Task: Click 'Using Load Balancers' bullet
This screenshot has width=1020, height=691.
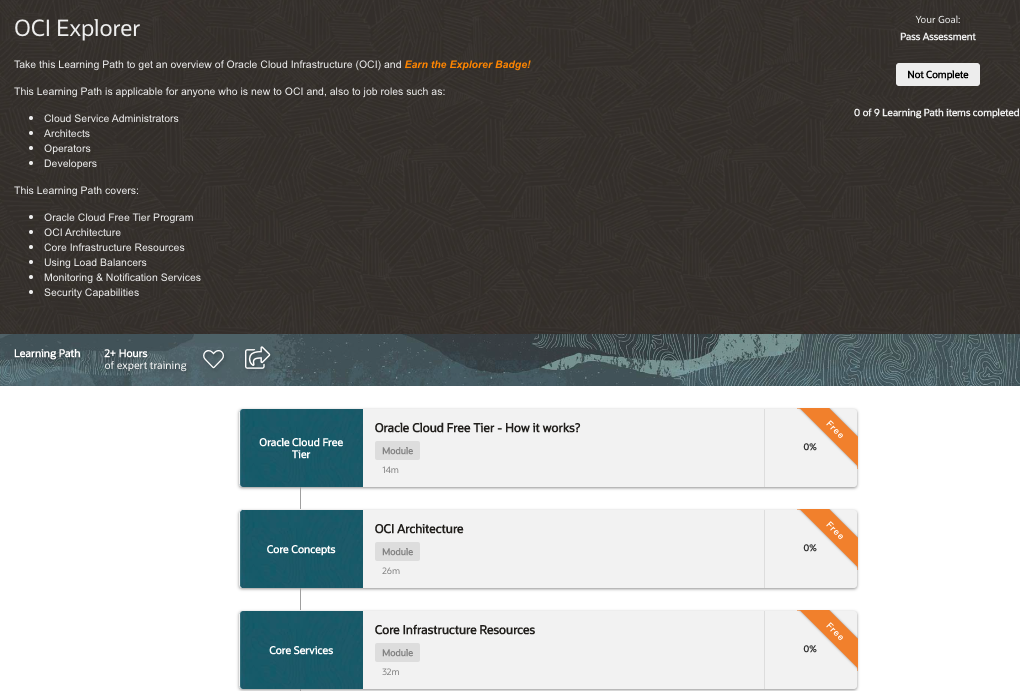Action: tap(95, 262)
